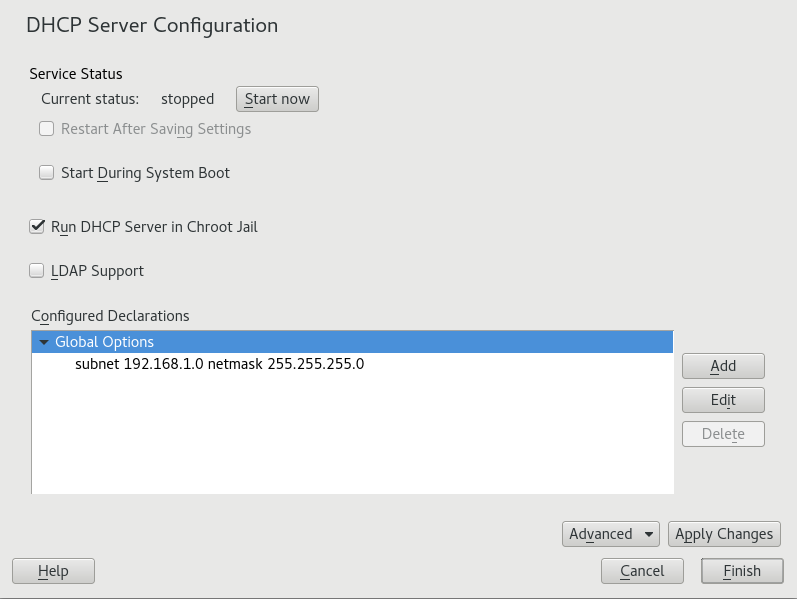The image size is (797, 599).
Task: Enable Start During System Boot
Action: (46, 173)
